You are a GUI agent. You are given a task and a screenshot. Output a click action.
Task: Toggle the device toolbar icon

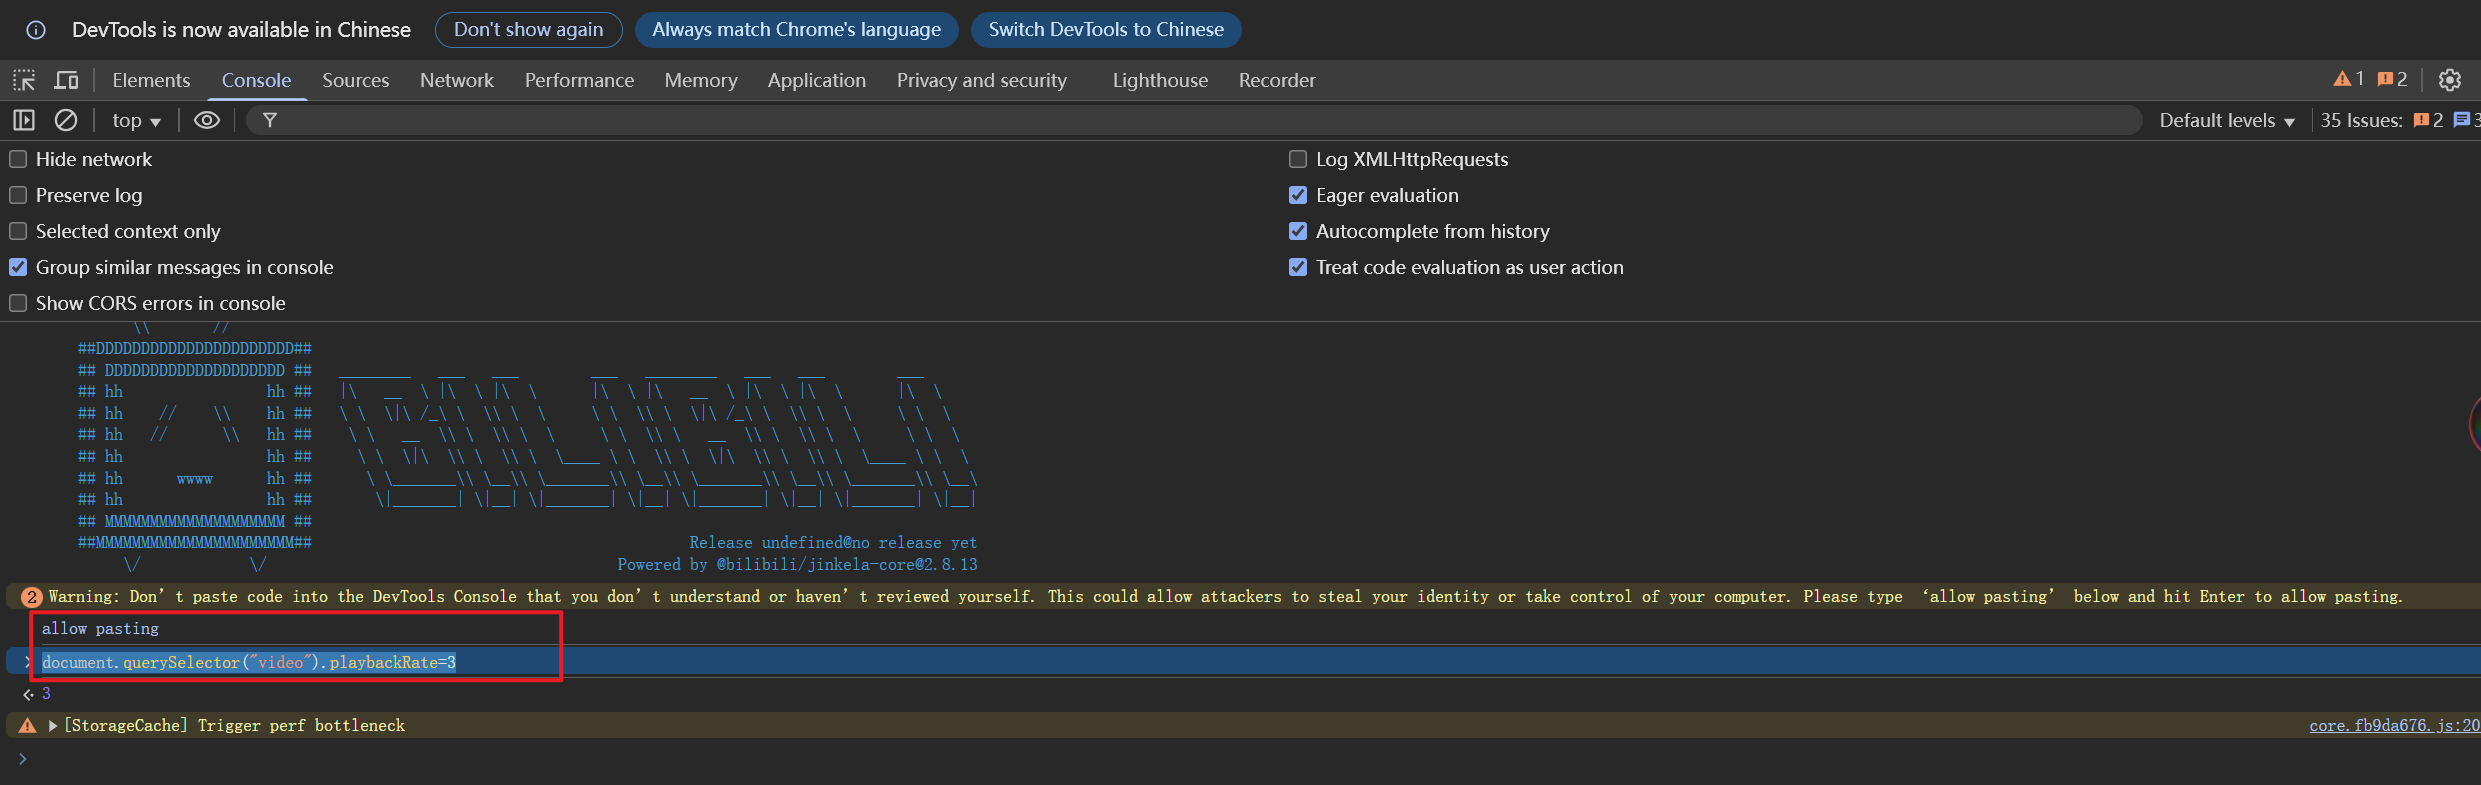click(66, 80)
